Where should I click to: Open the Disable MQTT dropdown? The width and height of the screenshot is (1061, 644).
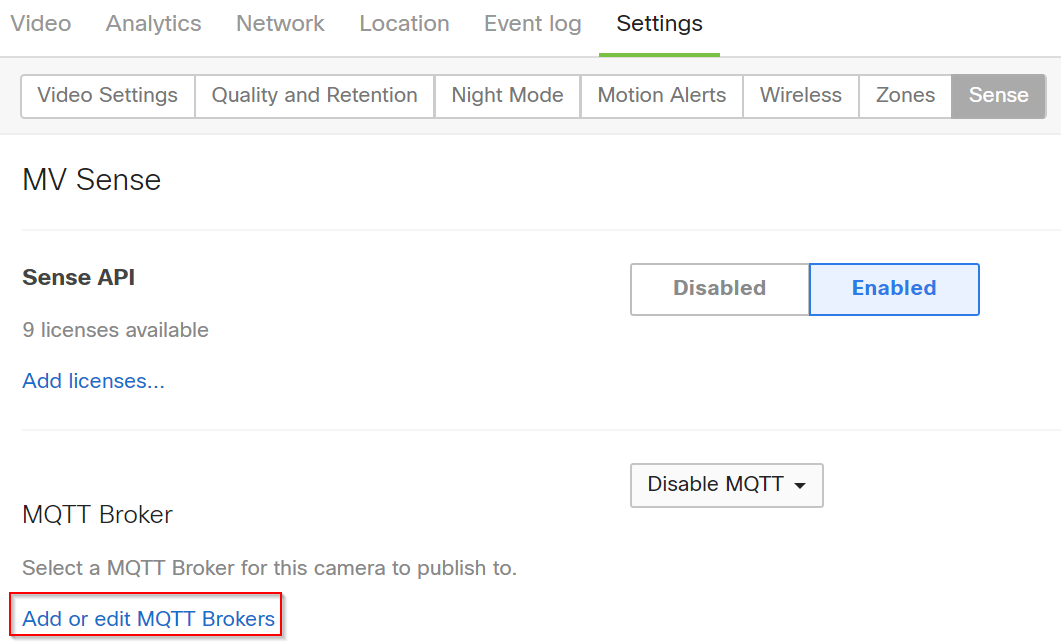[726, 484]
